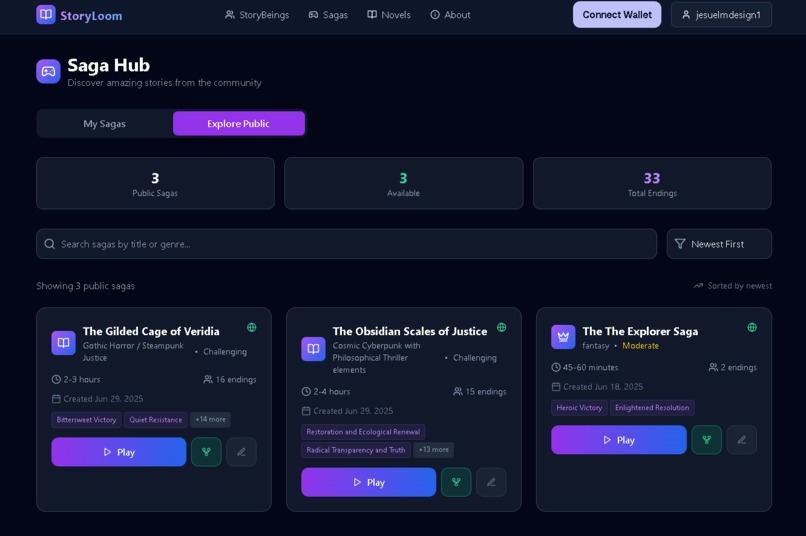This screenshot has height=536, width=806.
Task: Click calendar icon beside Created Jun 18, 2025
Action: (x=556, y=387)
